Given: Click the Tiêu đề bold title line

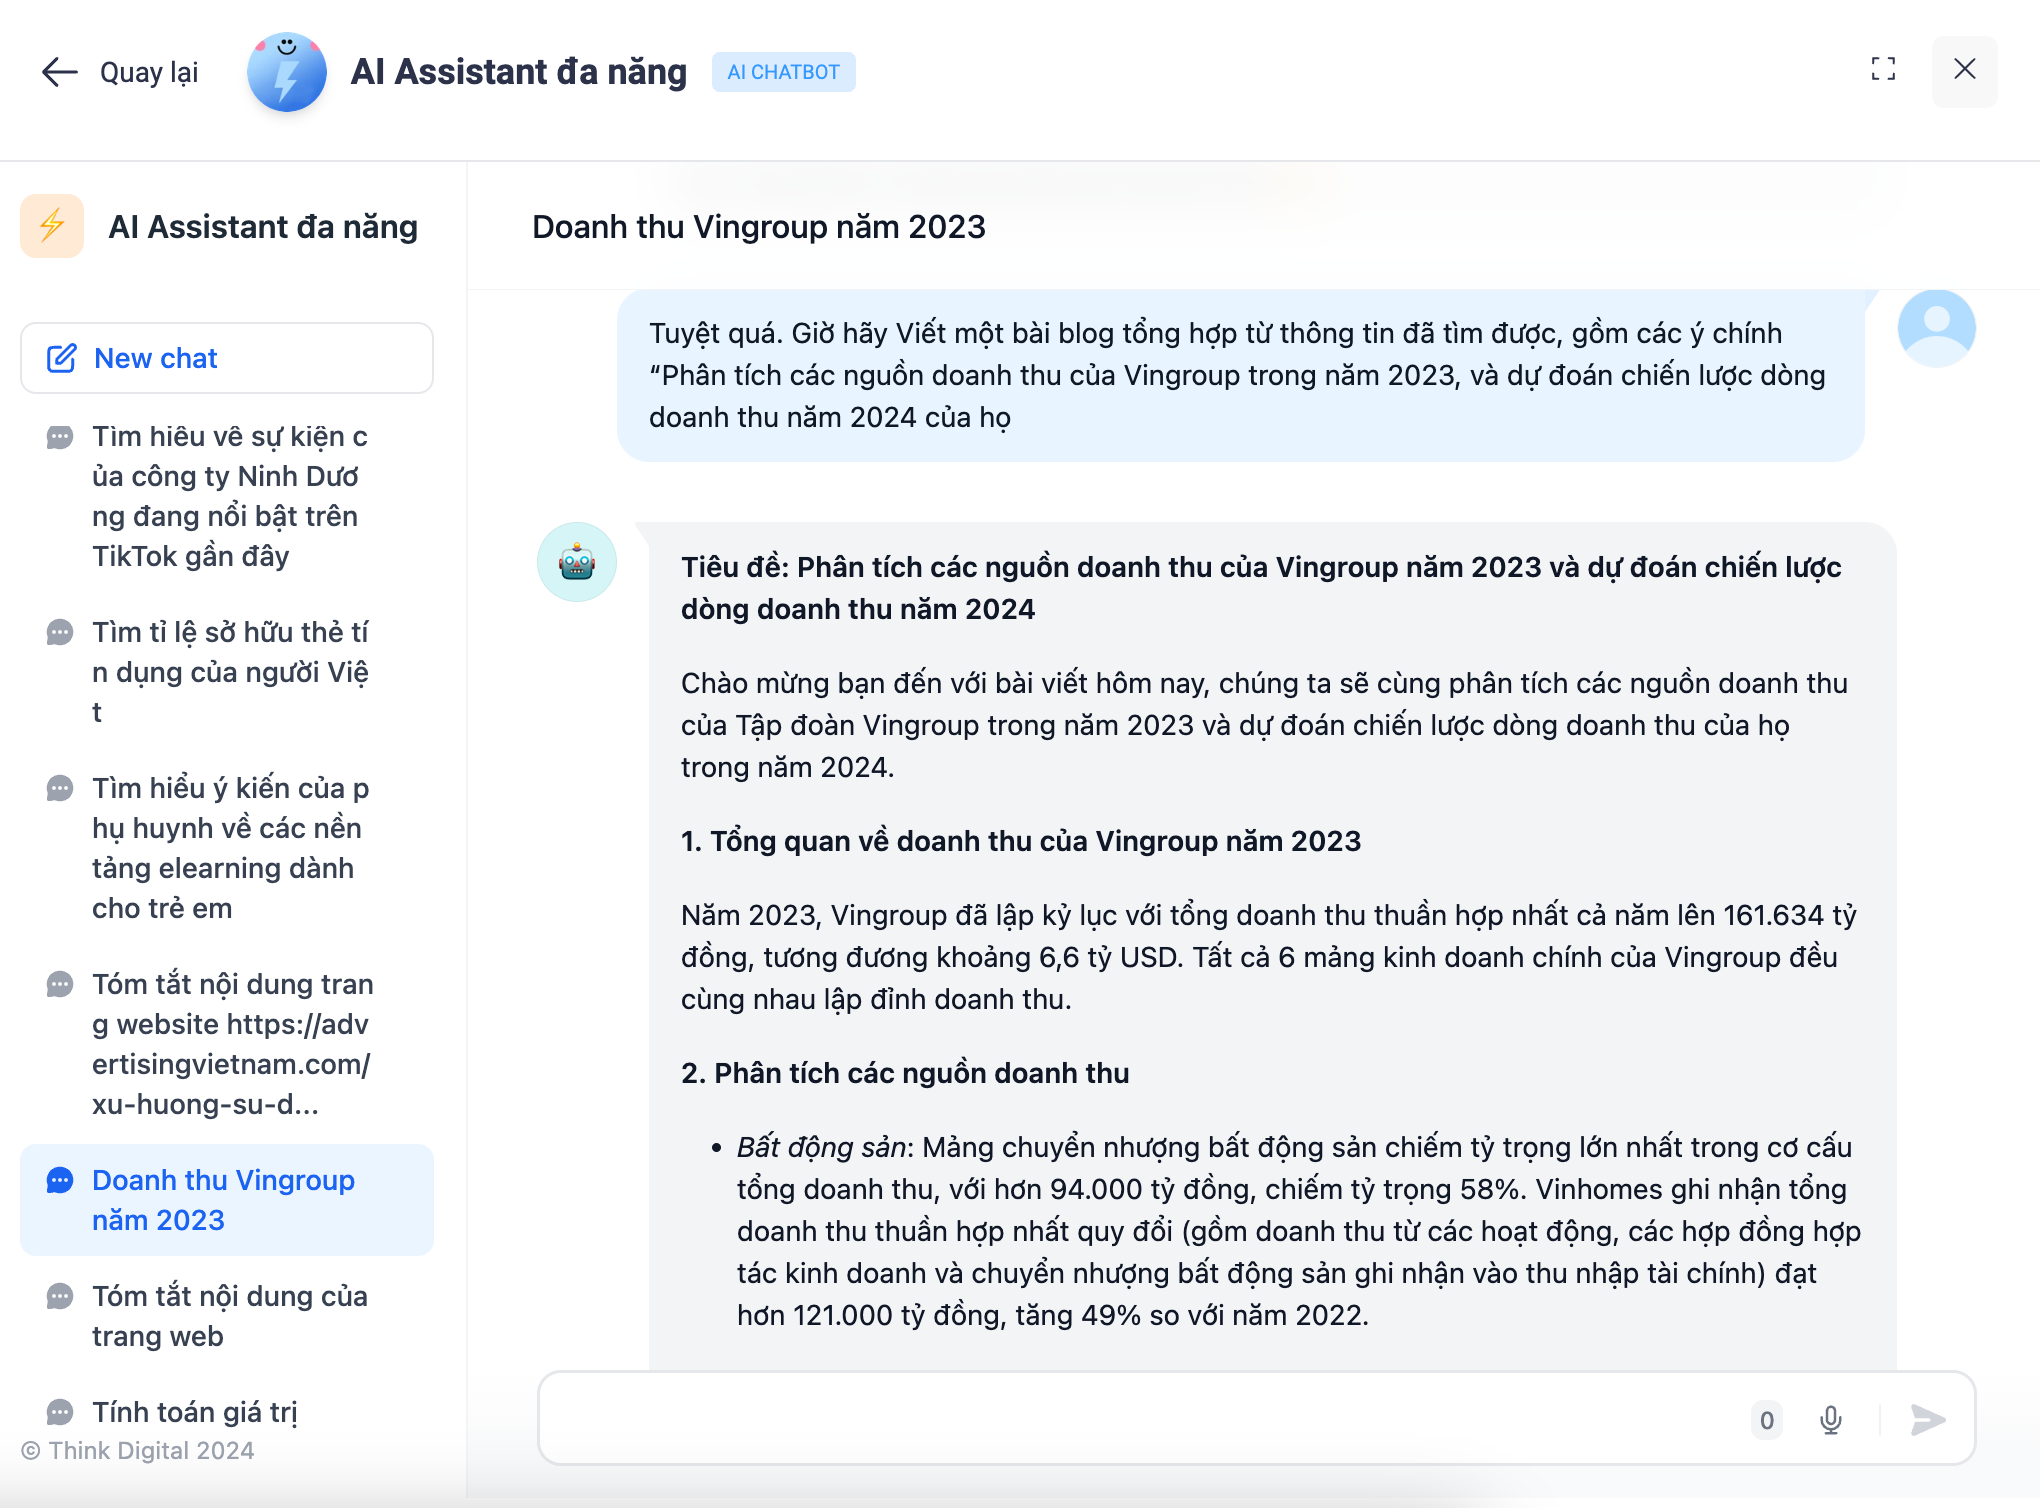Looking at the screenshot, I should [1261, 588].
